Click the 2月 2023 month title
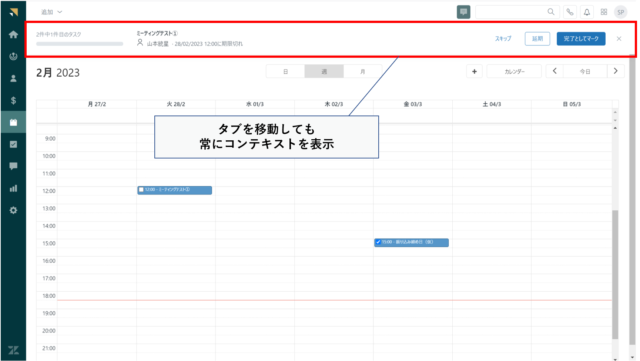Screen dimensions: 640x361 (58, 73)
